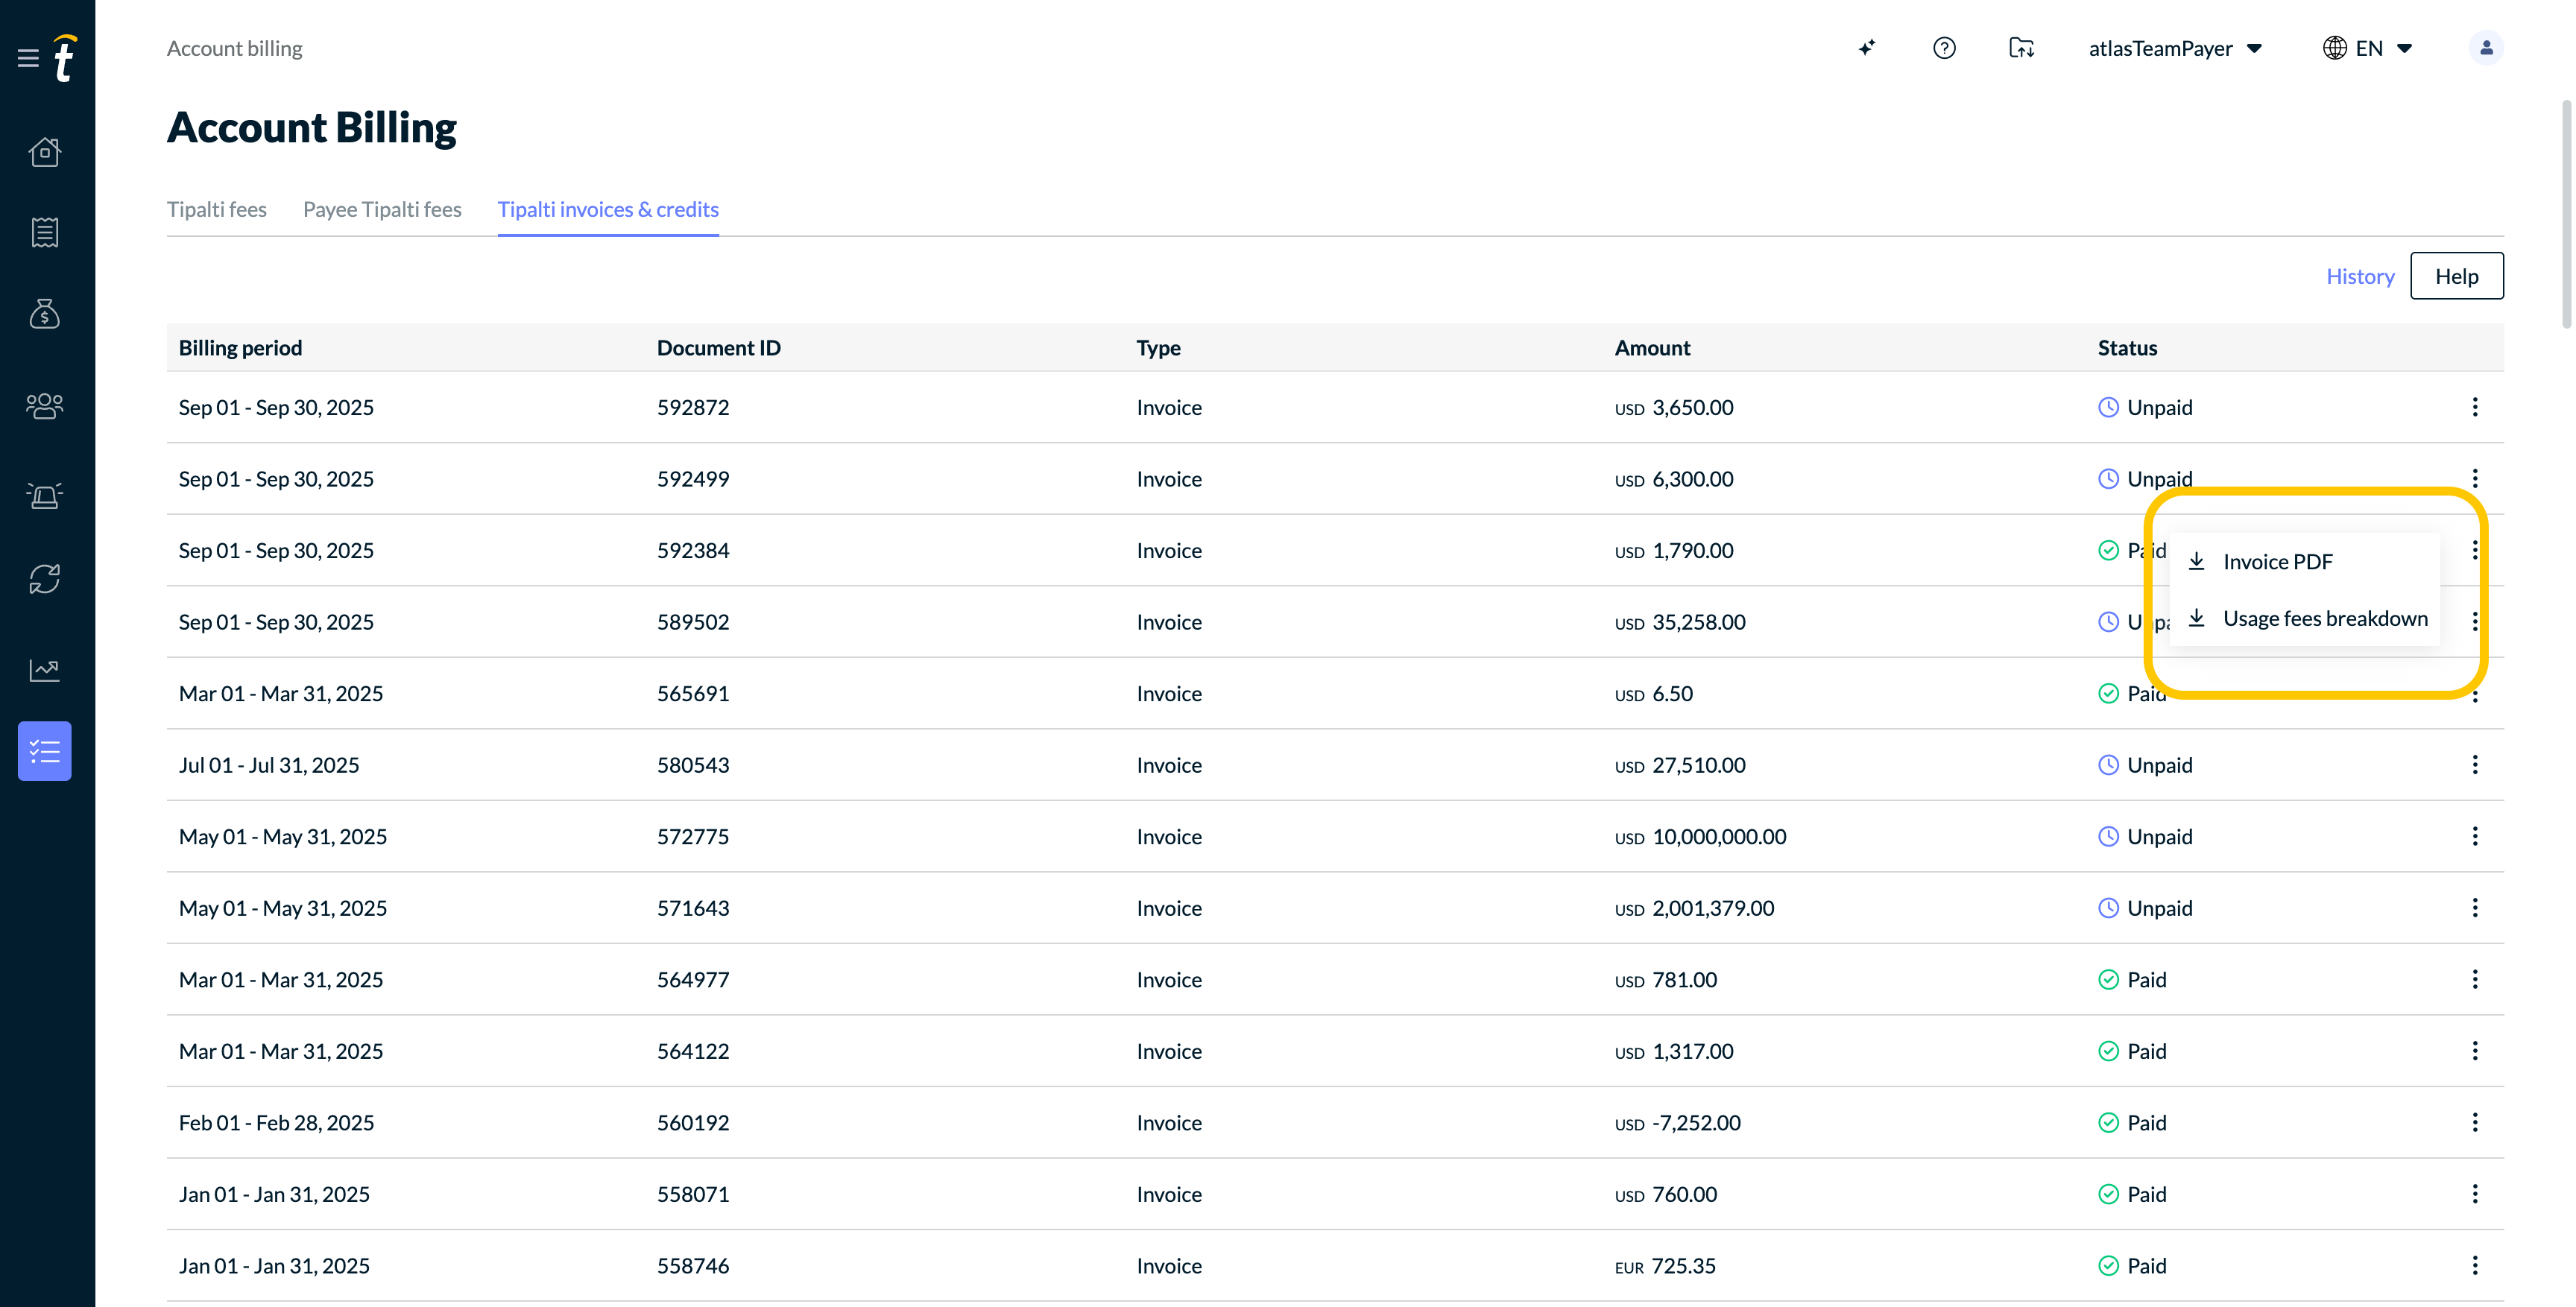Viewport: 2576px width, 1307px height.
Task: Click the Tipalti logo
Action: [x=65, y=58]
